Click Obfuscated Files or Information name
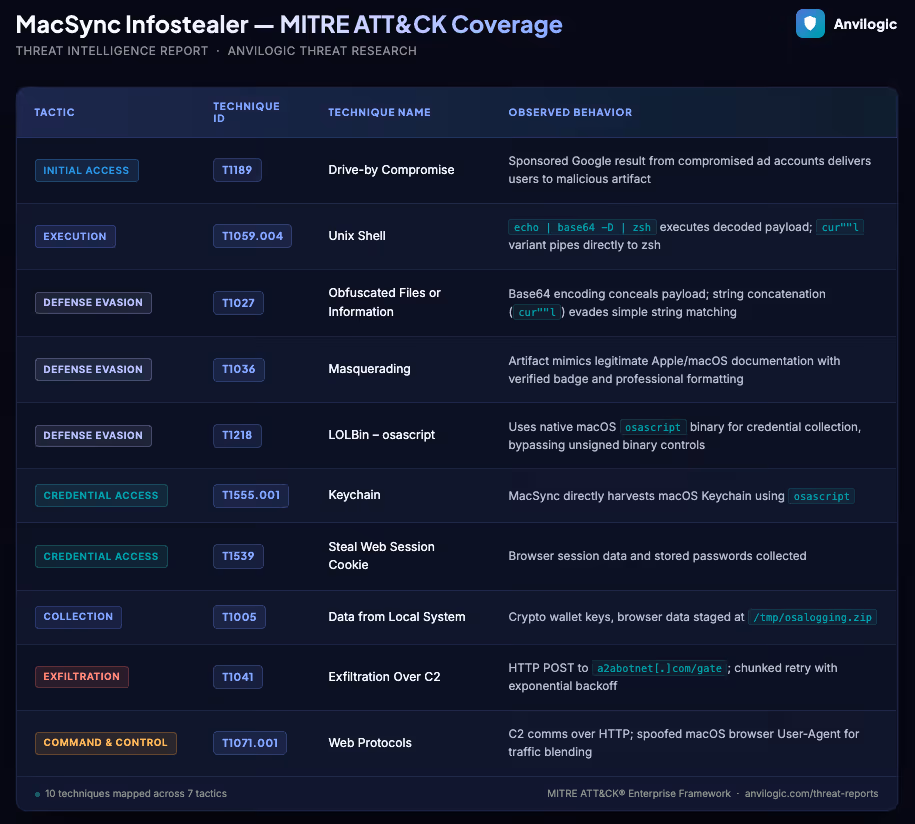This screenshot has width=915, height=824. [385, 302]
